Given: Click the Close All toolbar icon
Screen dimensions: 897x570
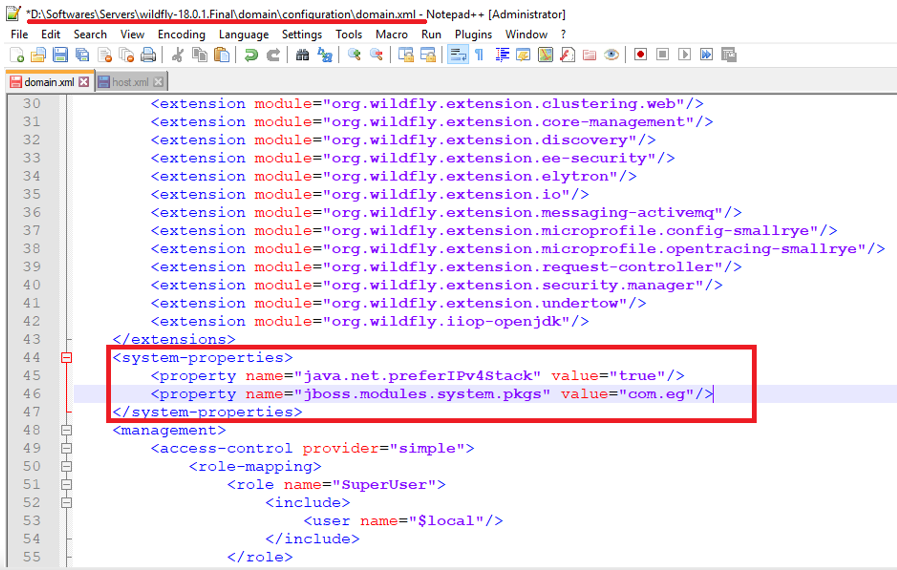Looking at the screenshot, I should click(126, 55).
